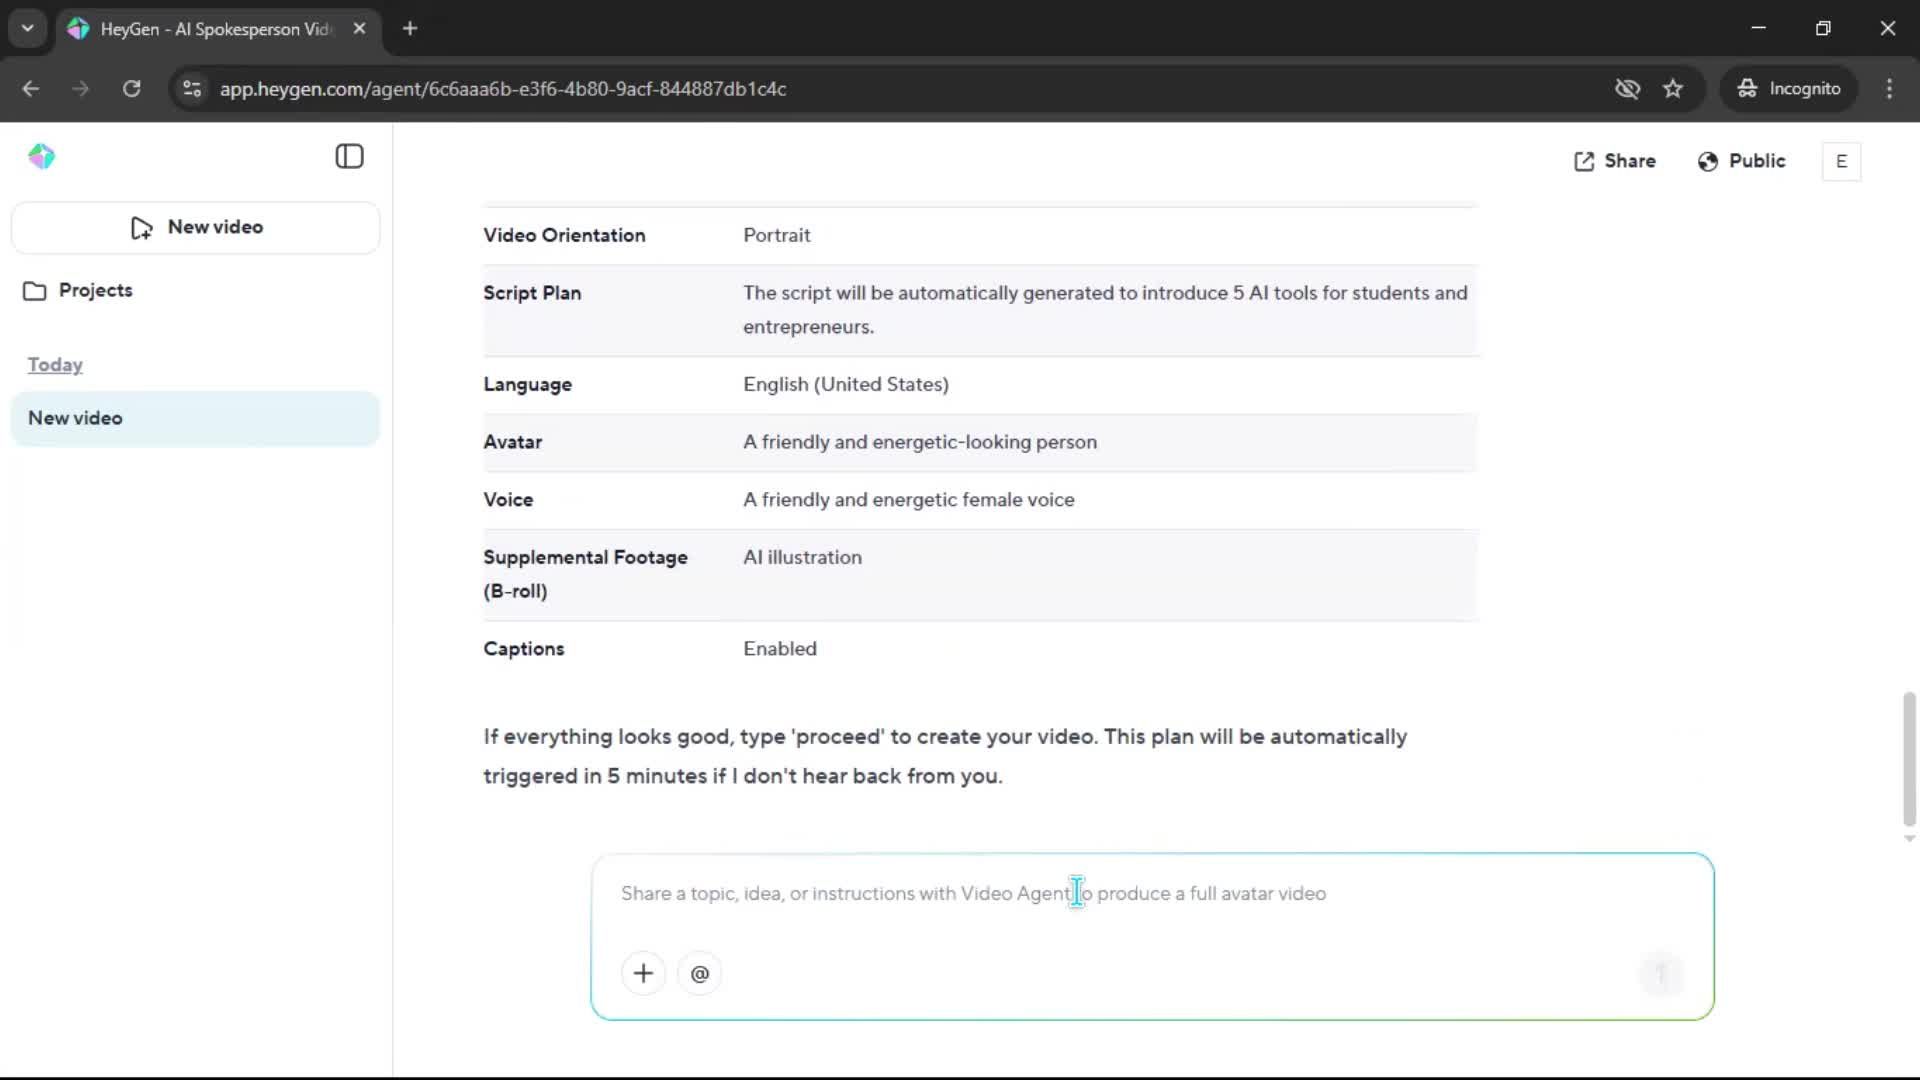The image size is (1920, 1080).
Task: Click the @ mention icon
Action: (699, 973)
